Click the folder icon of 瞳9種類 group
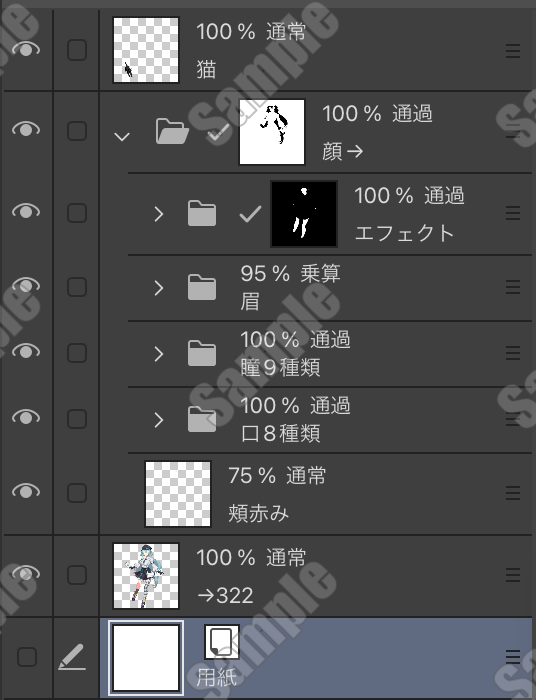 202,353
